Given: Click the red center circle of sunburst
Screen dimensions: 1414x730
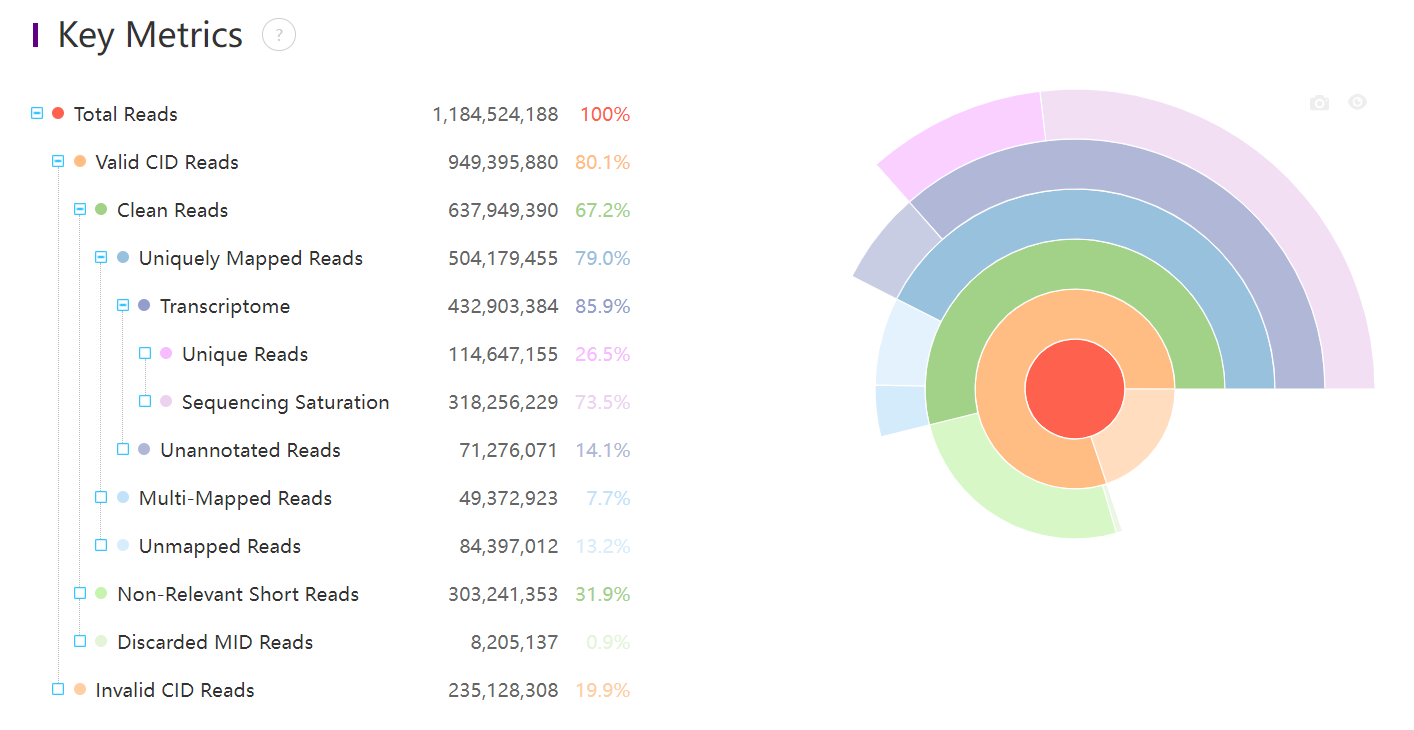Looking at the screenshot, I should click(1075, 388).
